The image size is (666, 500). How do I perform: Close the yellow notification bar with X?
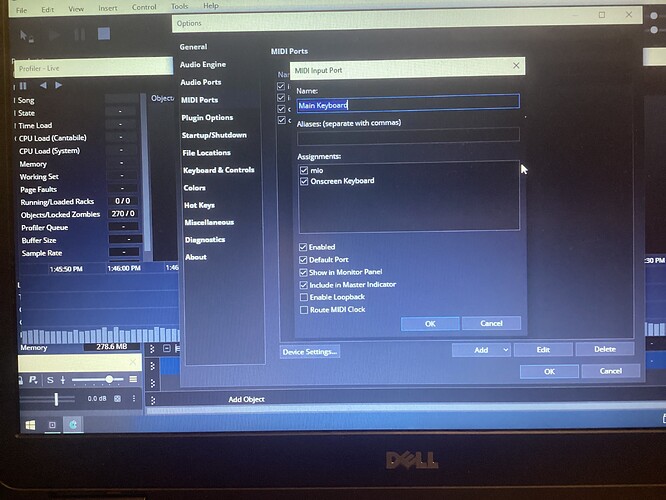[133, 362]
